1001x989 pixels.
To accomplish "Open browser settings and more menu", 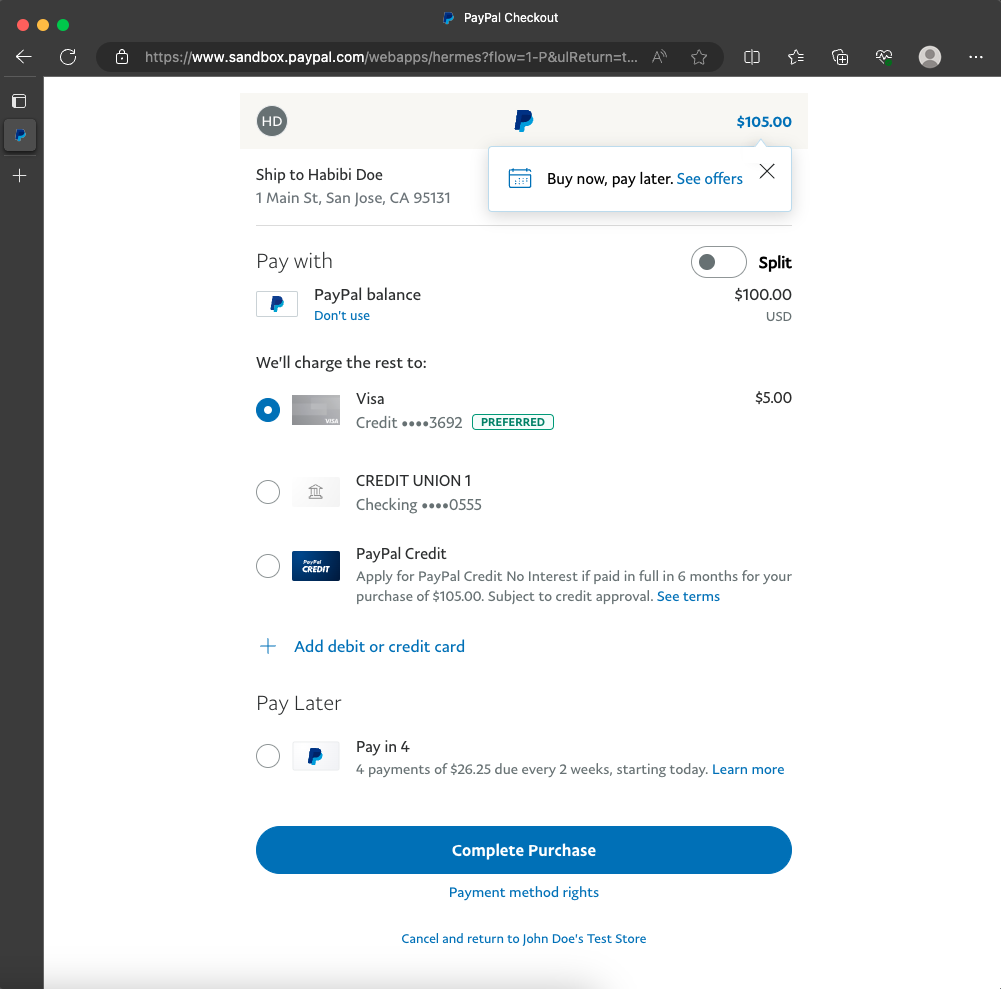I will pyautogui.click(x=976, y=57).
